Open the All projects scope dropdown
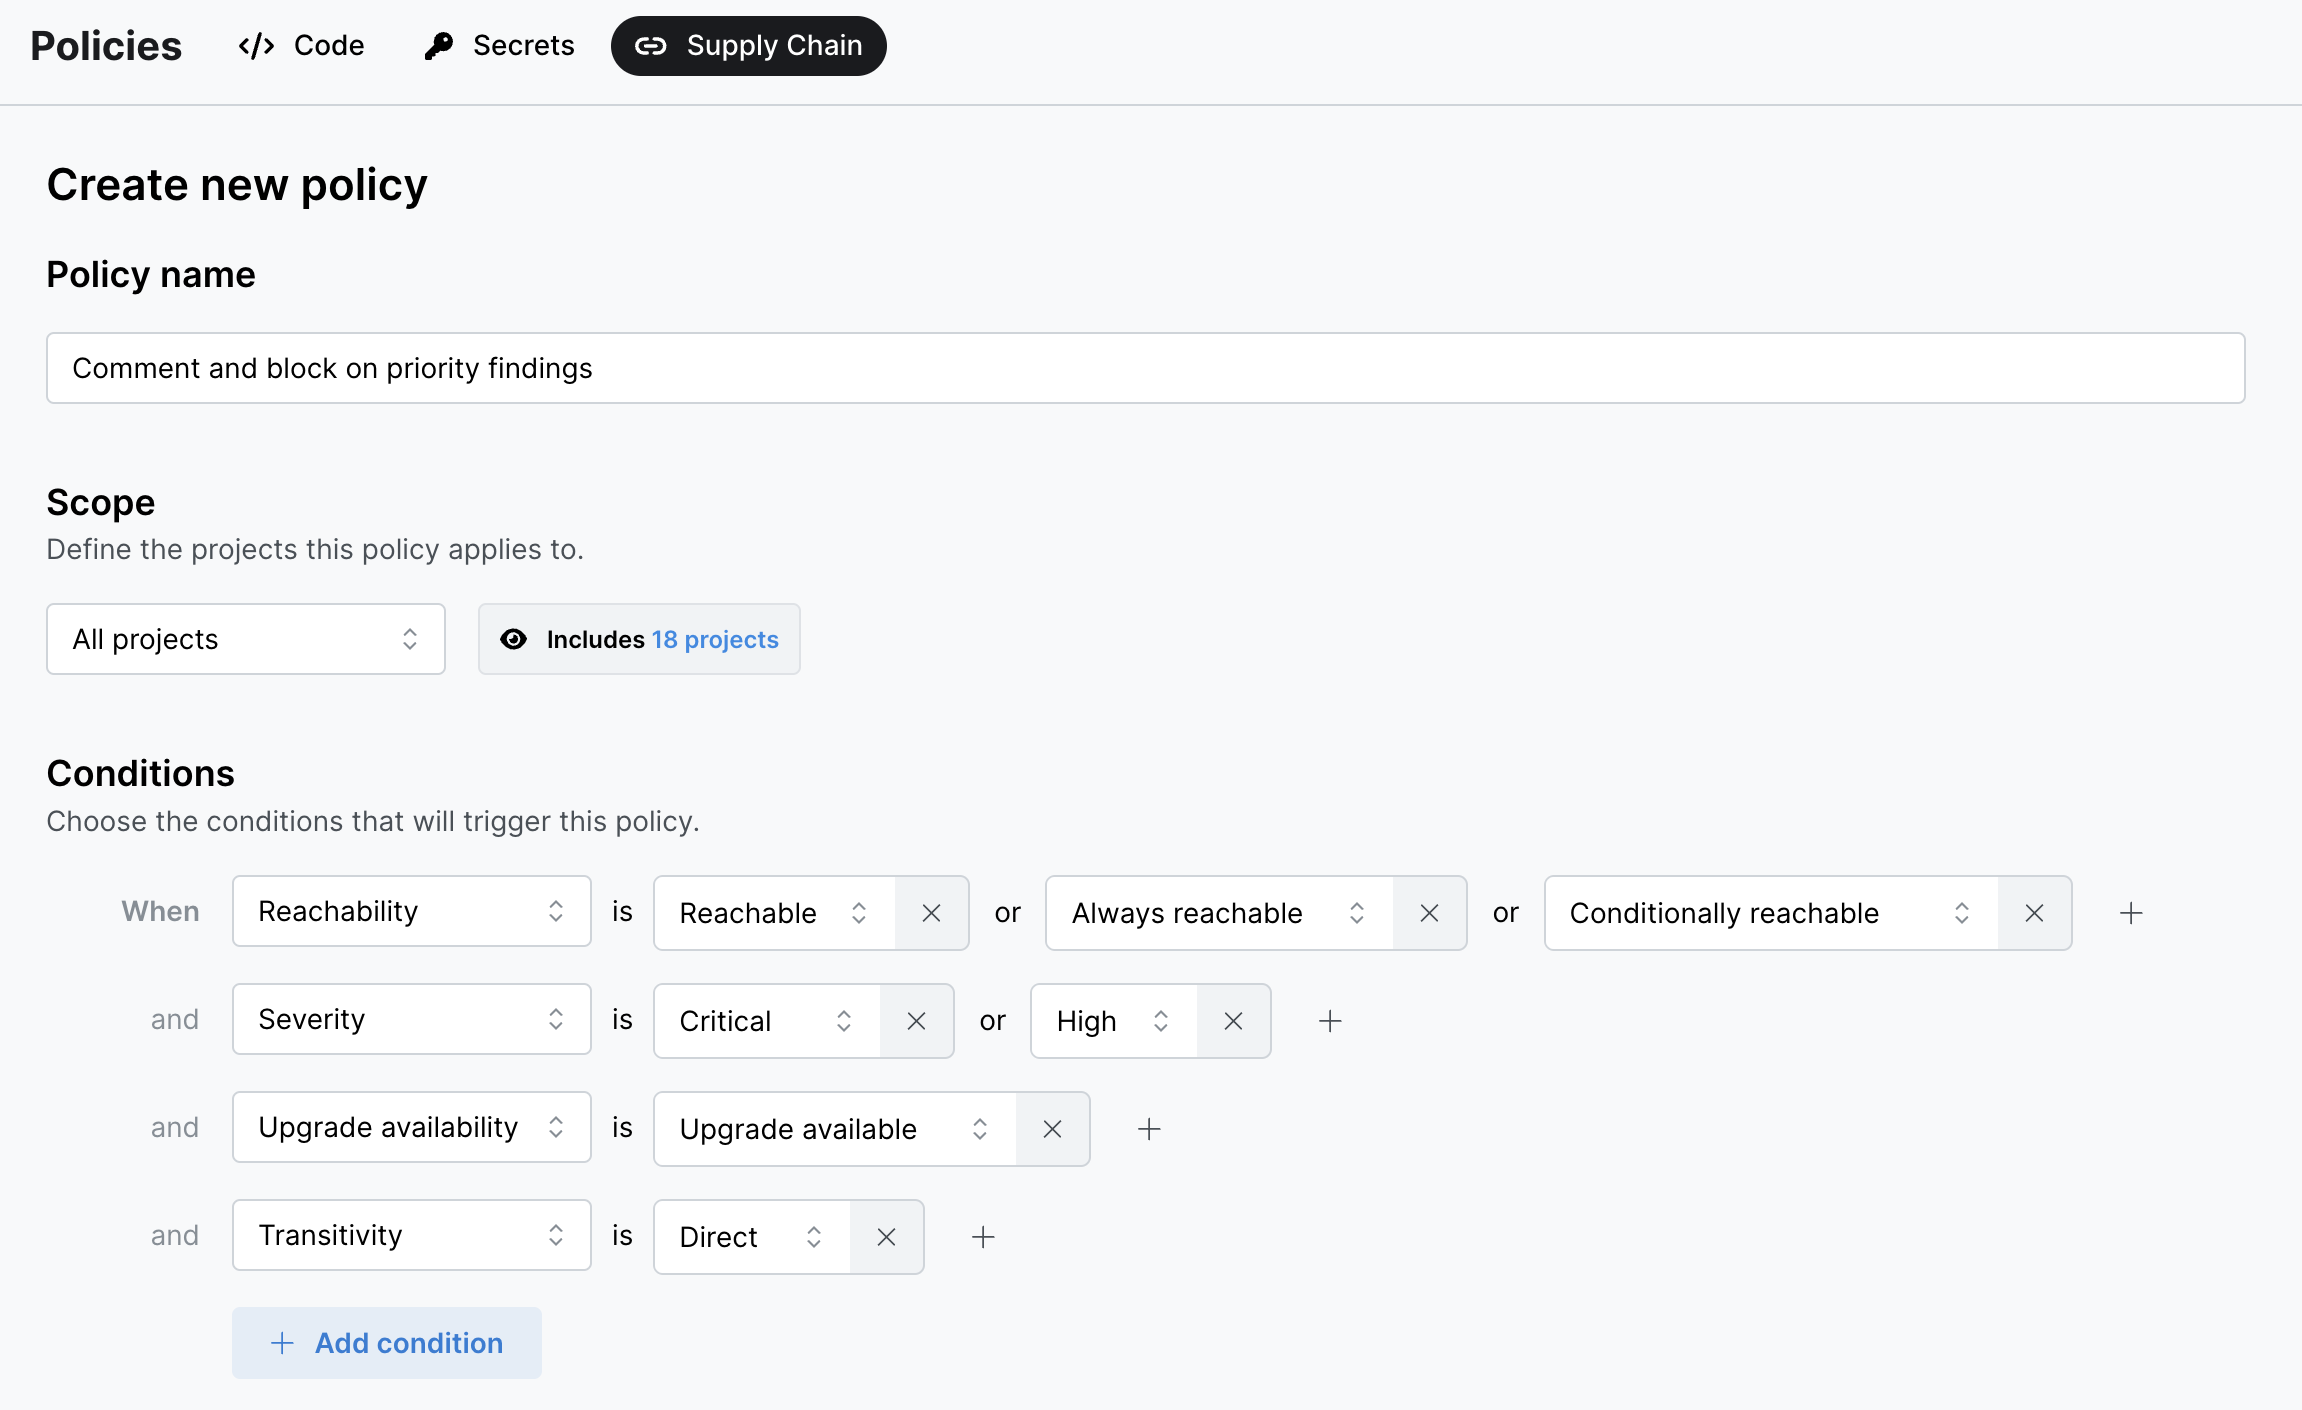The height and width of the screenshot is (1410, 2302). (246, 639)
